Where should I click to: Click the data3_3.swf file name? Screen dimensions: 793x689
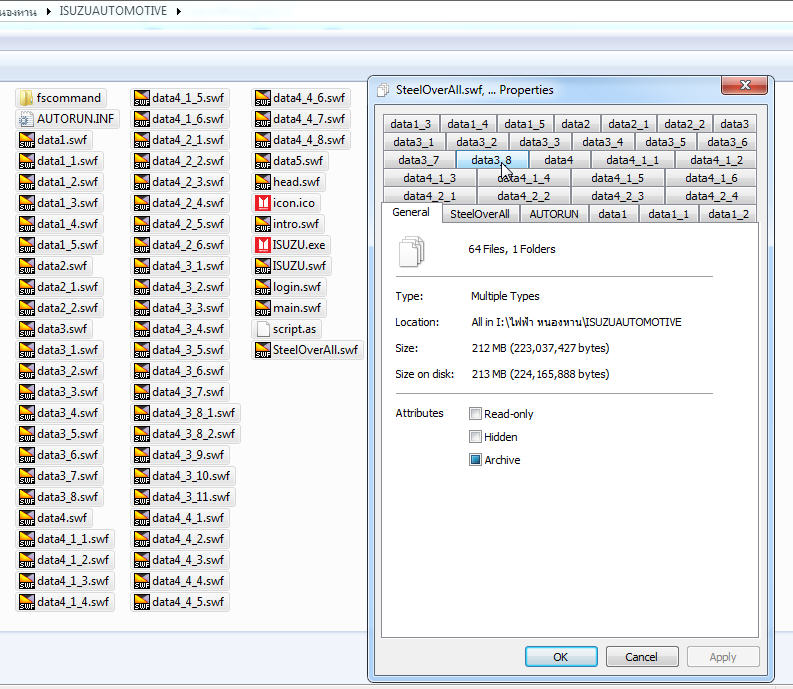(x=67, y=392)
